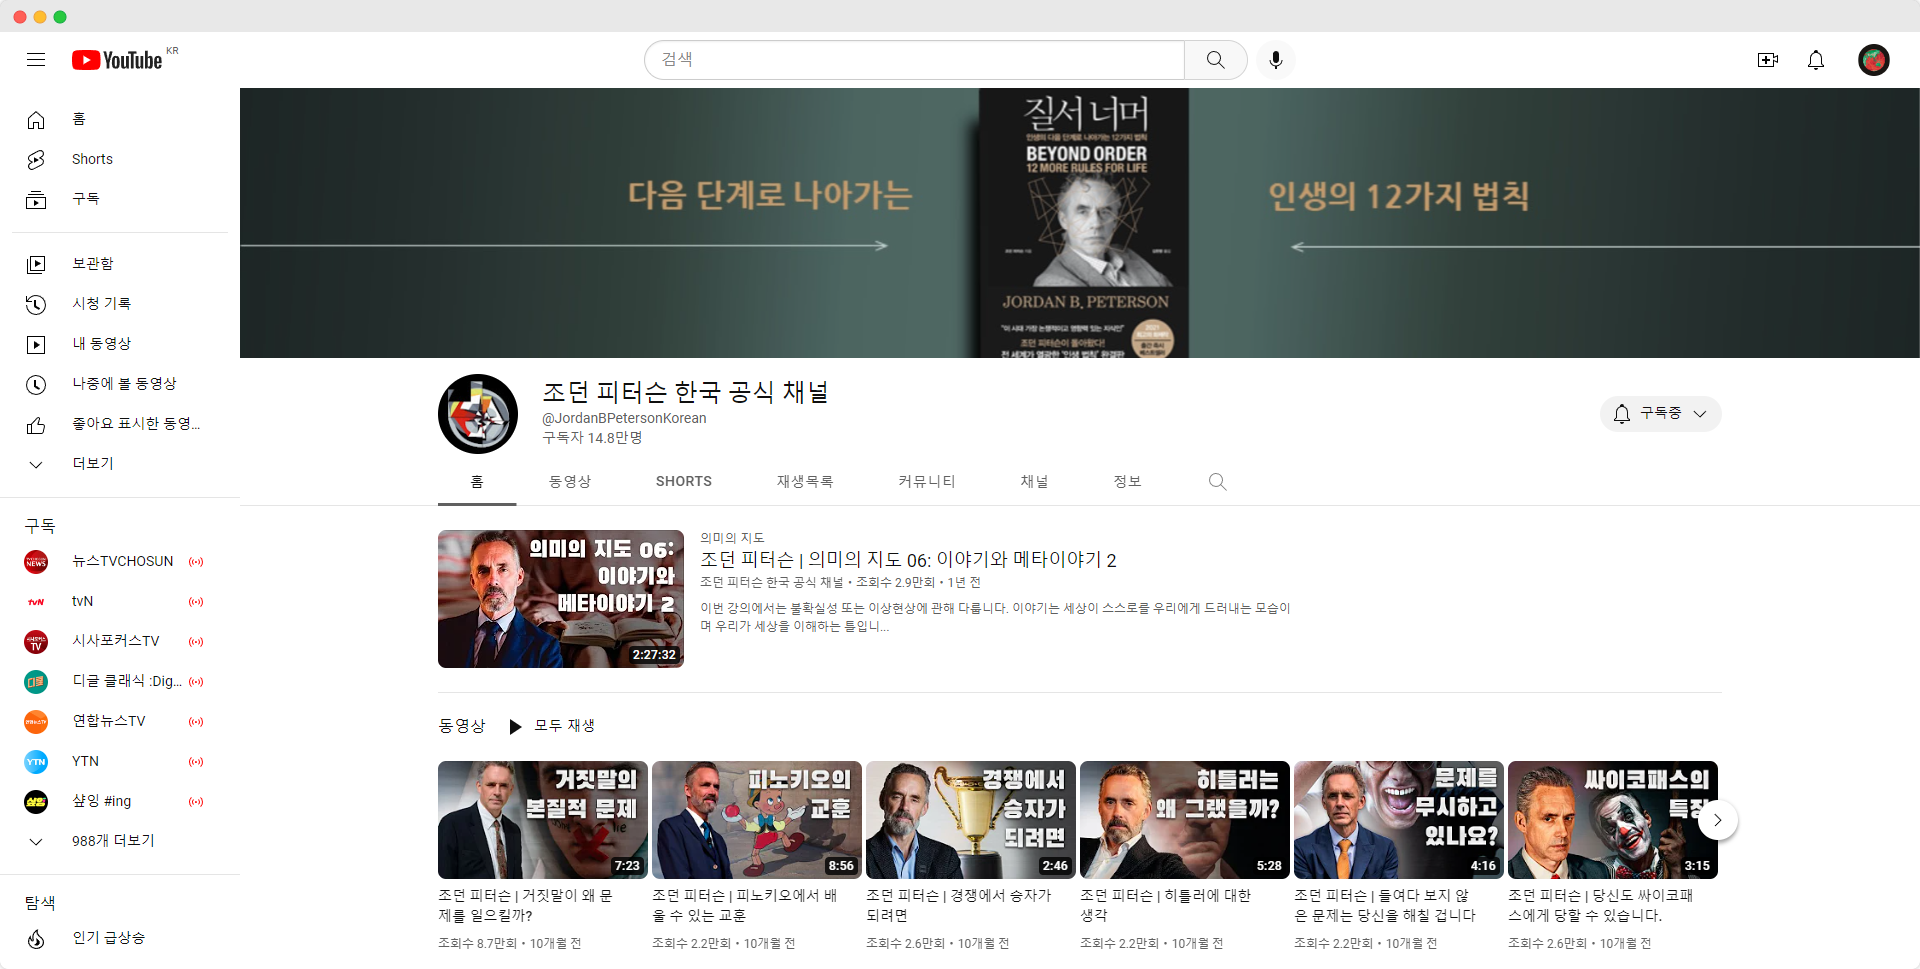This screenshot has height=969, width=1920.
Task: Click the 동영상 section heading
Action: (461, 726)
